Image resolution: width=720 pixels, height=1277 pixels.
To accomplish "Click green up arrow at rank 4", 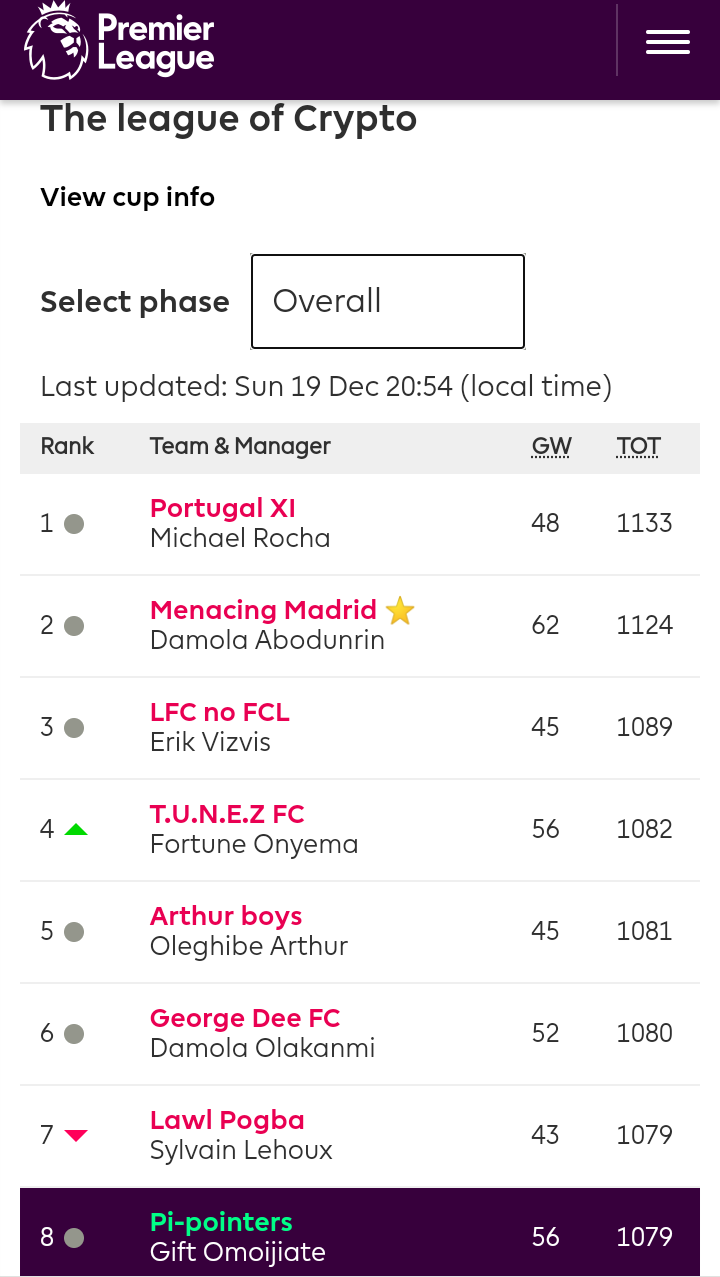I will click(x=76, y=829).
